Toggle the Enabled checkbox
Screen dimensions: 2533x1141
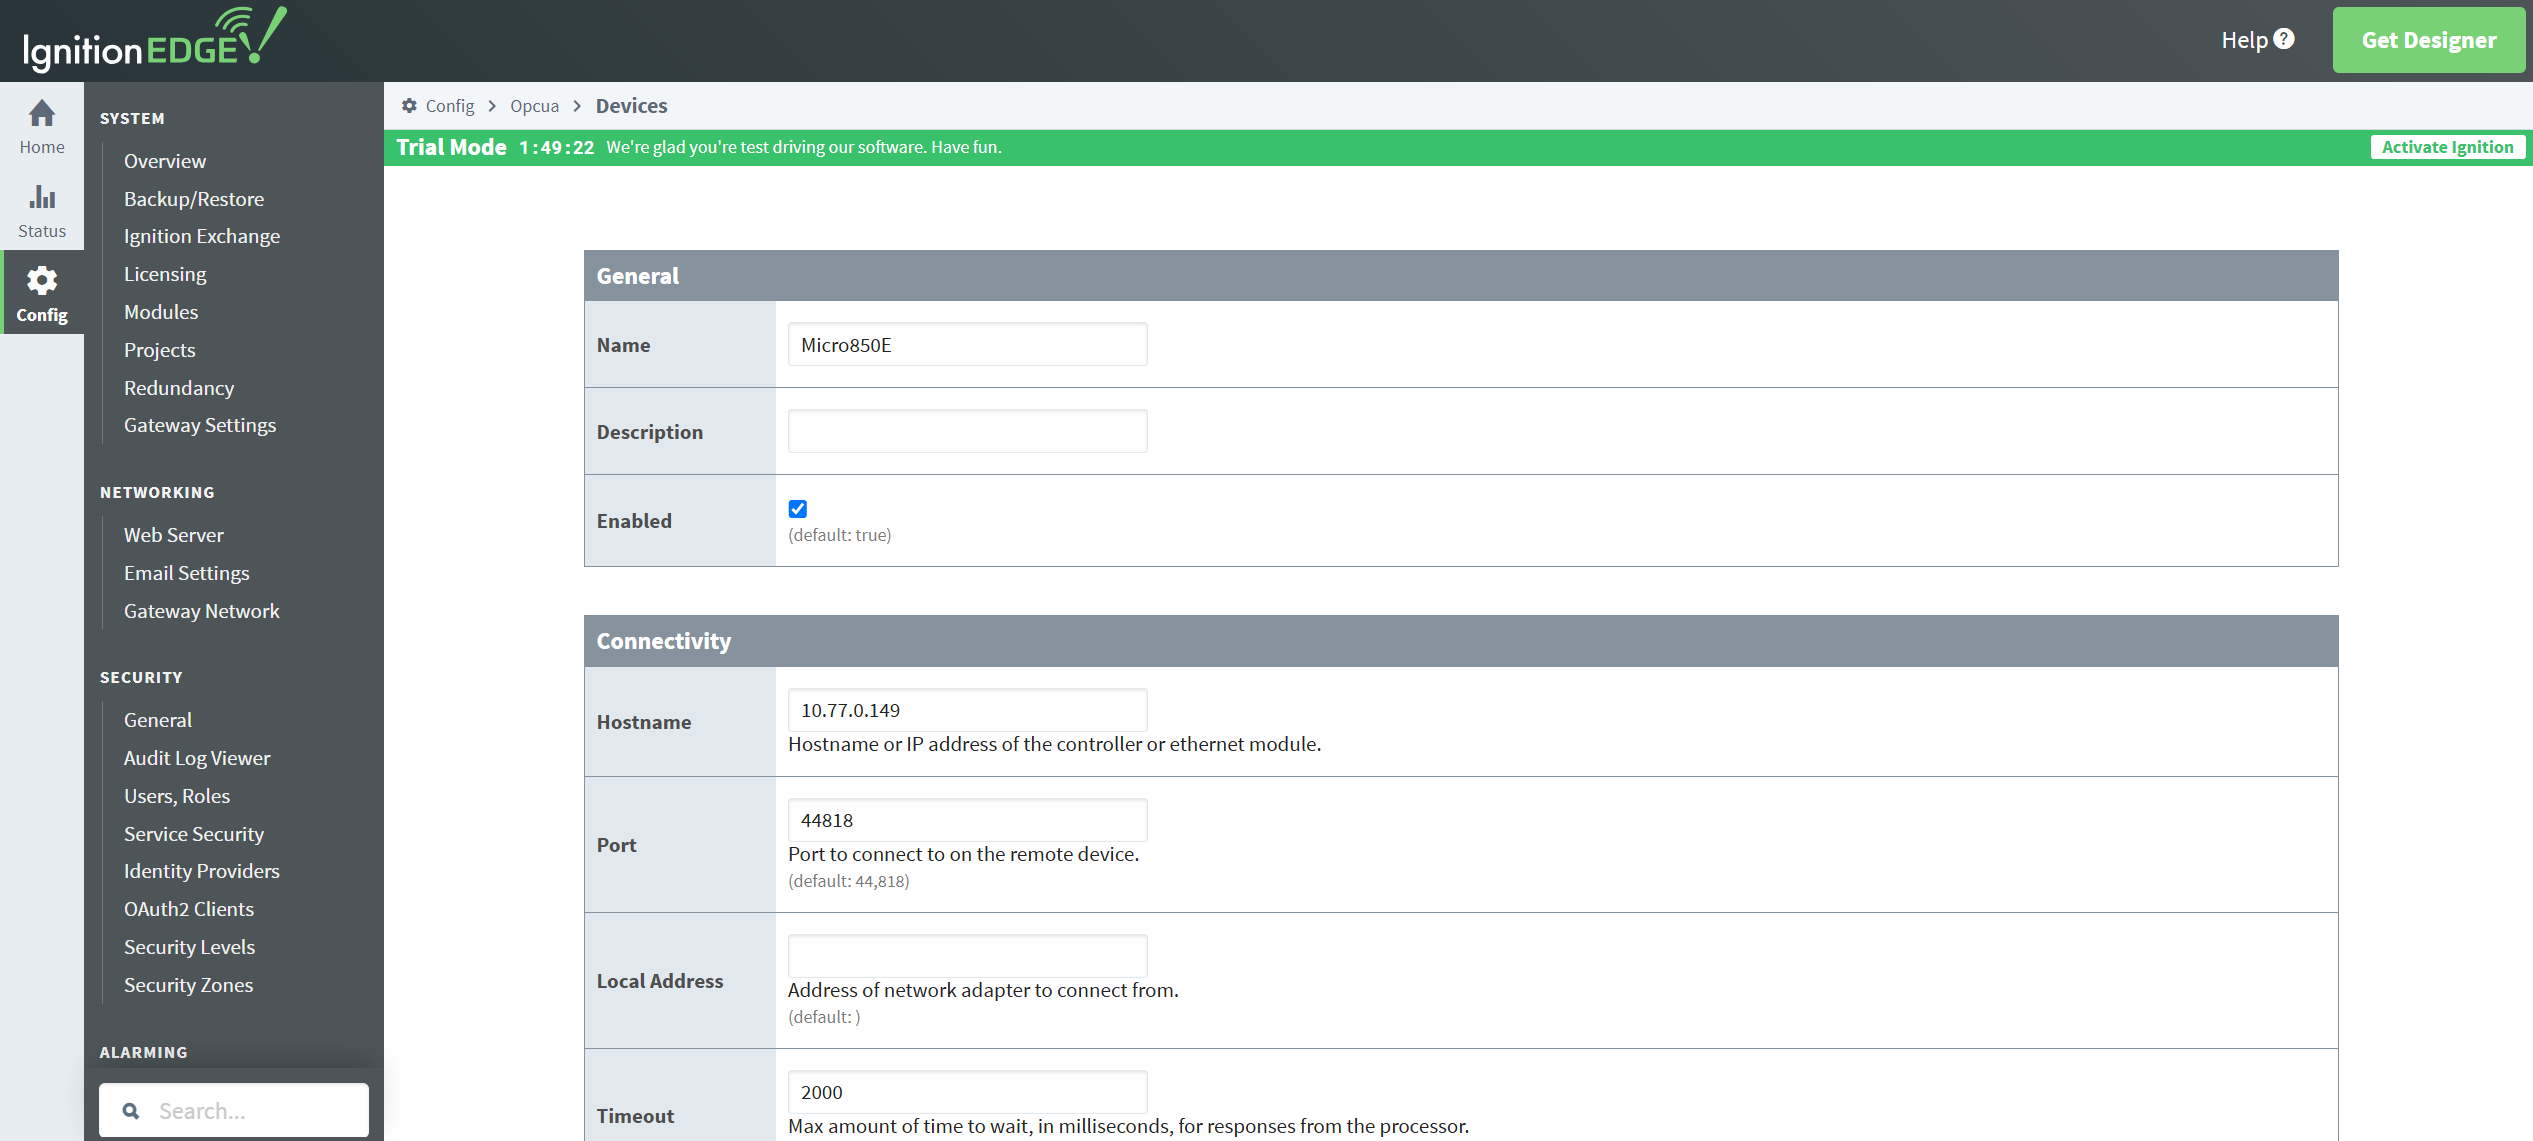[797, 509]
